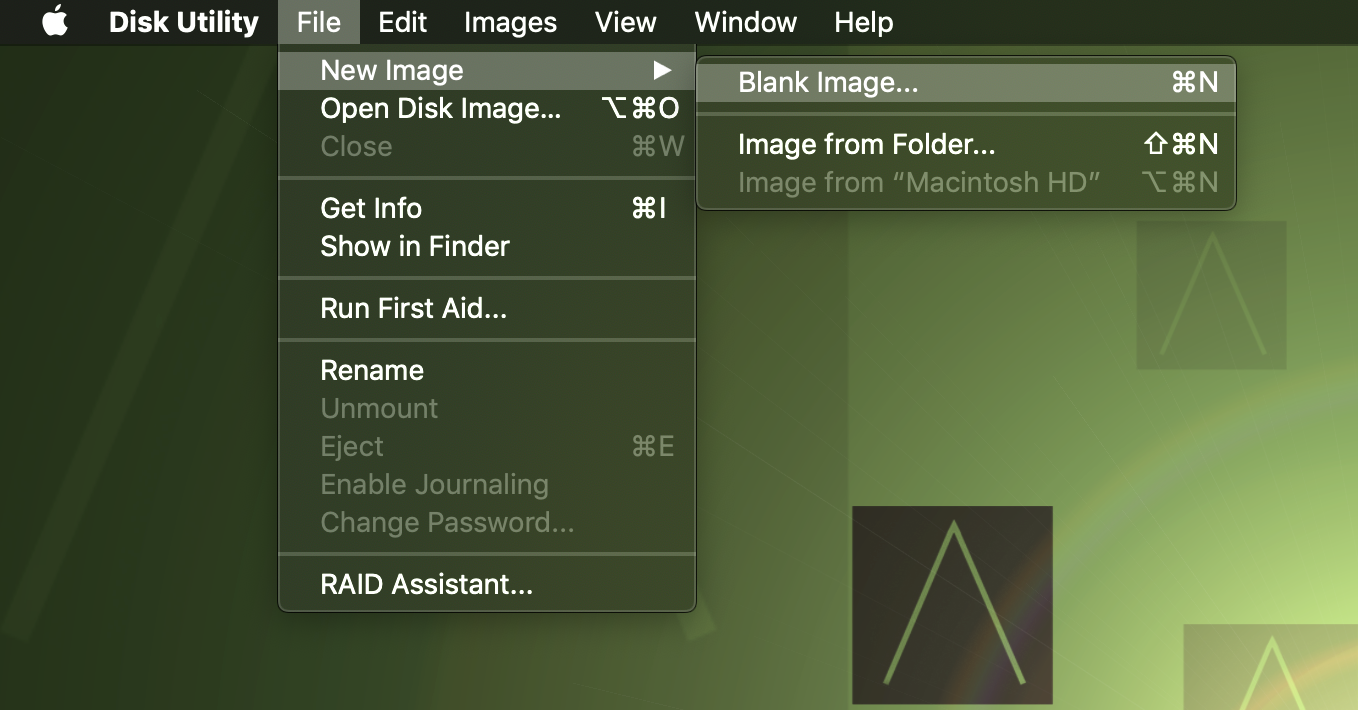Click the greyed-out Eject item
1358x710 pixels.
coord(352,446)
